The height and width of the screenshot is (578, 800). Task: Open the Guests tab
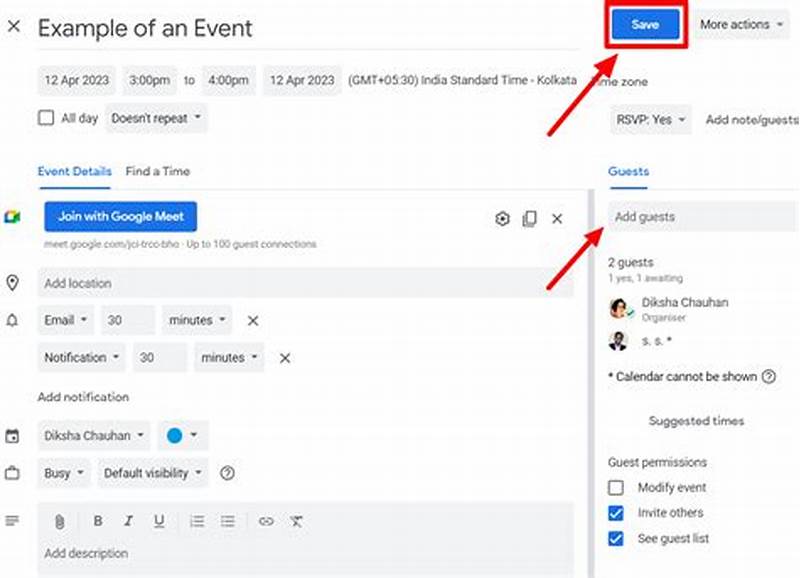click(628, 172)
